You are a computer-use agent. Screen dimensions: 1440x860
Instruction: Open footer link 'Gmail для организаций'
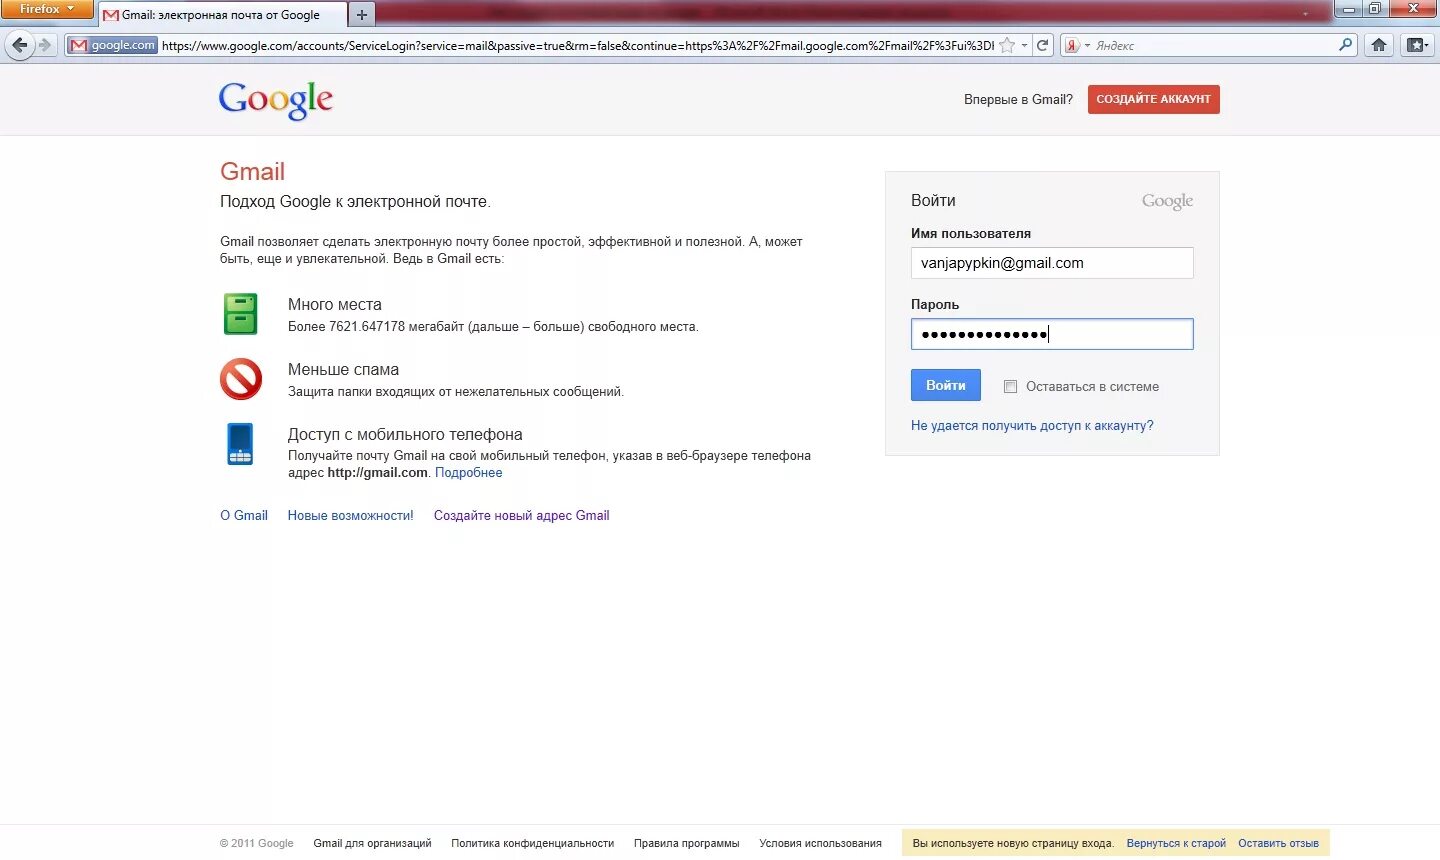tap(372, 843)
